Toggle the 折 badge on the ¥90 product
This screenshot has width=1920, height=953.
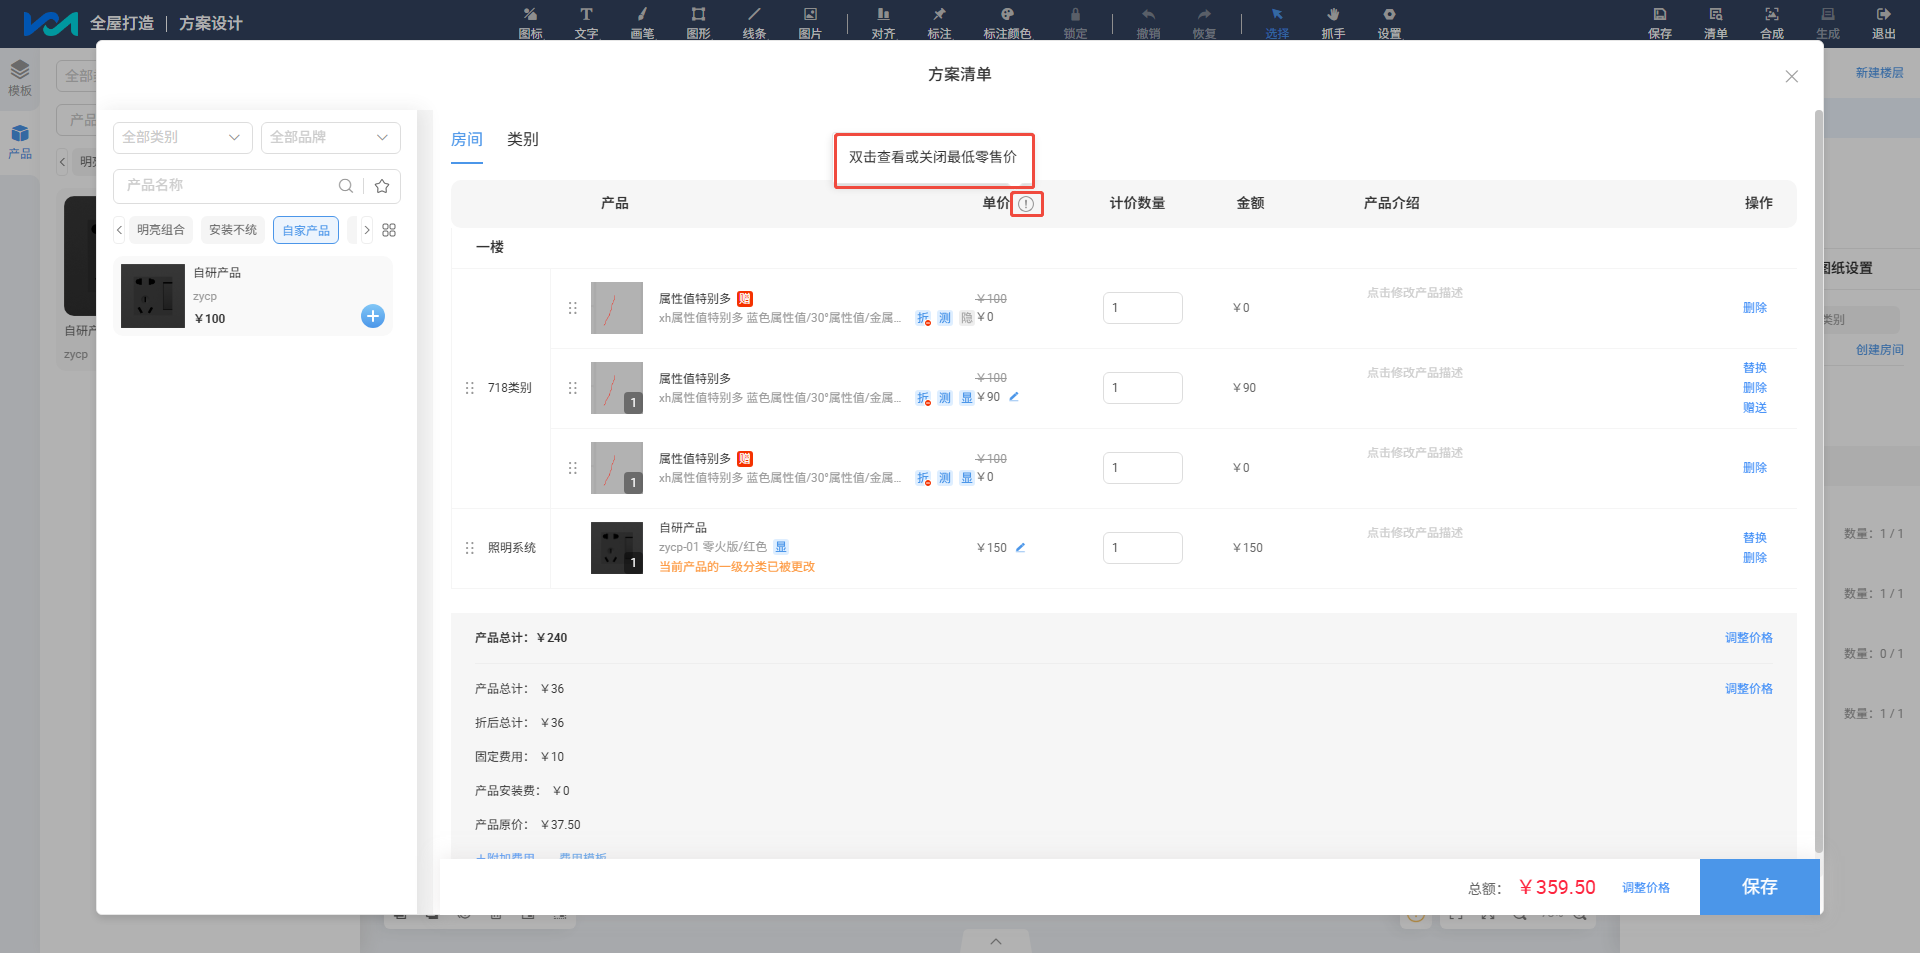point(923,398)
